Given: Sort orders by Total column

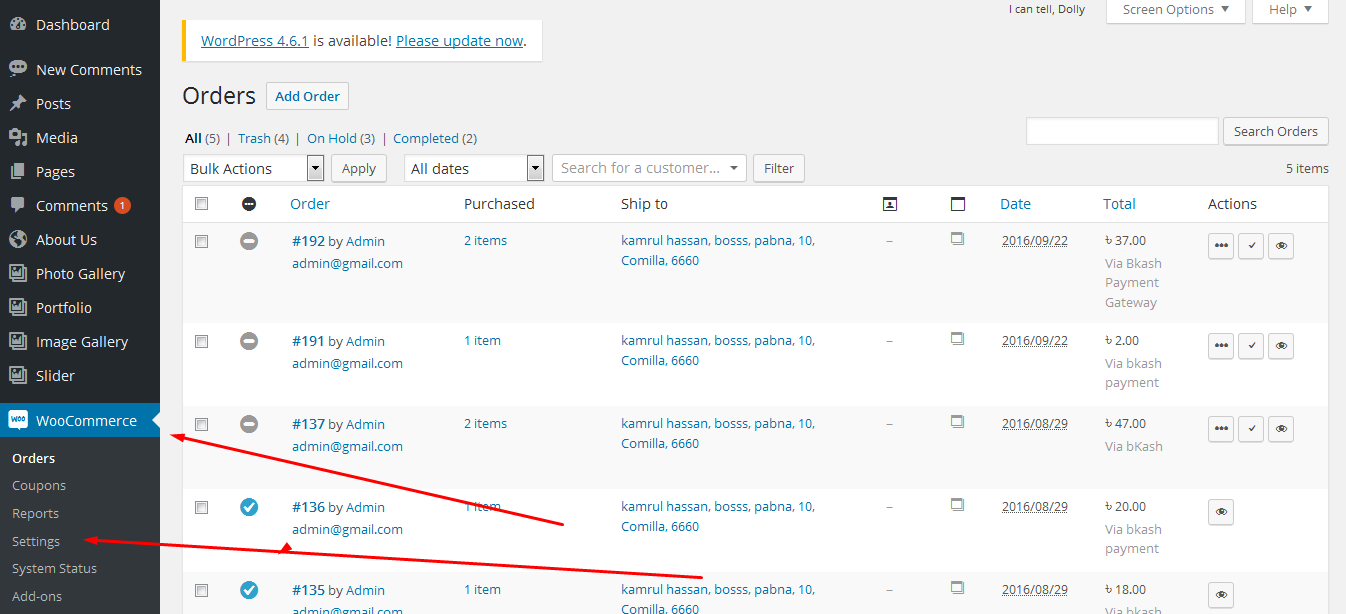Looking at the screenshot, I should [1119, 204].
